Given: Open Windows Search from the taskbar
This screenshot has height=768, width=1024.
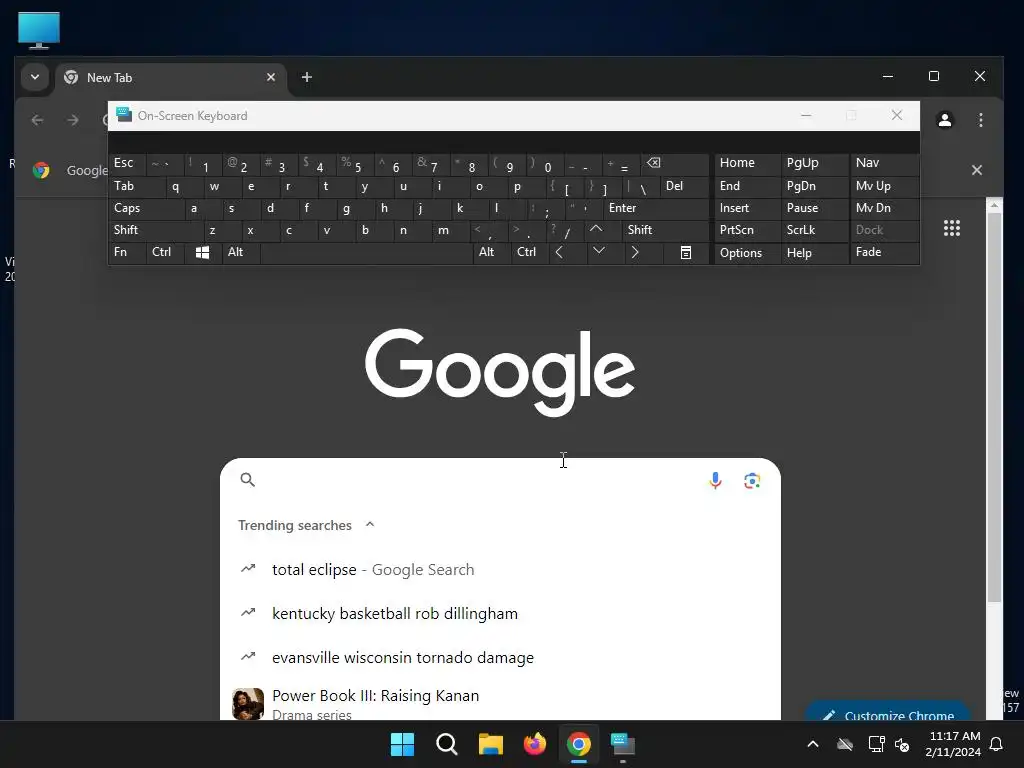Looking at the screenshot, I should 447,744.
